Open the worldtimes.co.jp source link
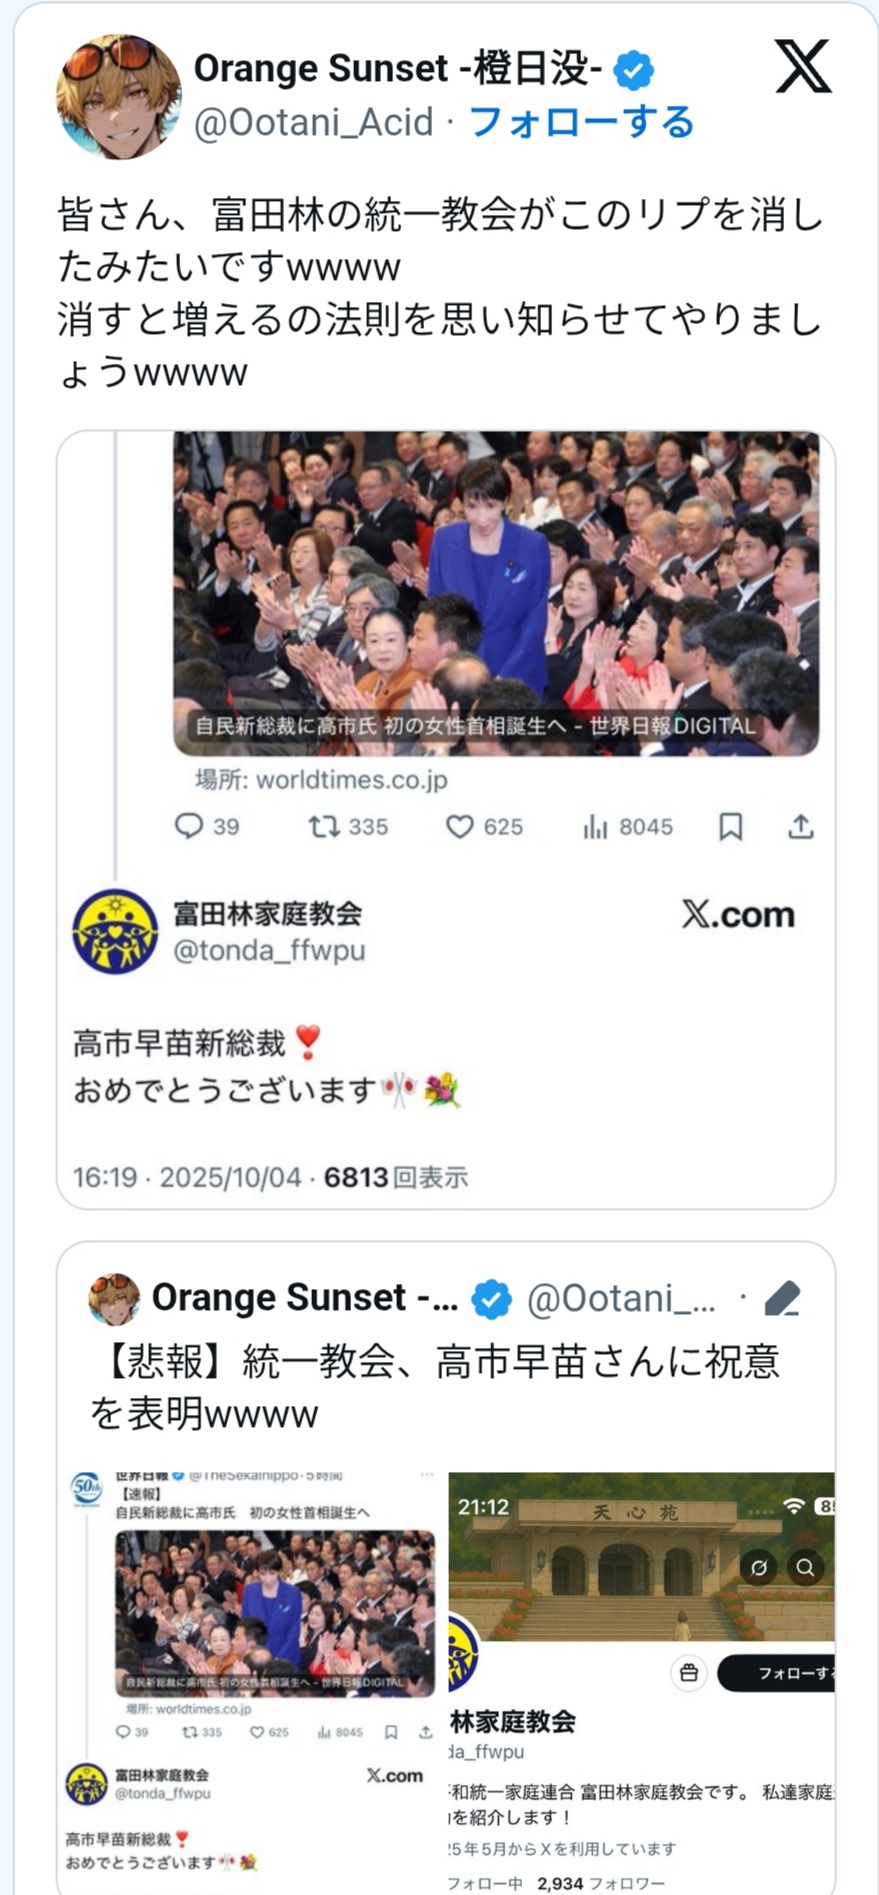This screenshot has width=879, height=1895. click(321, 780)
